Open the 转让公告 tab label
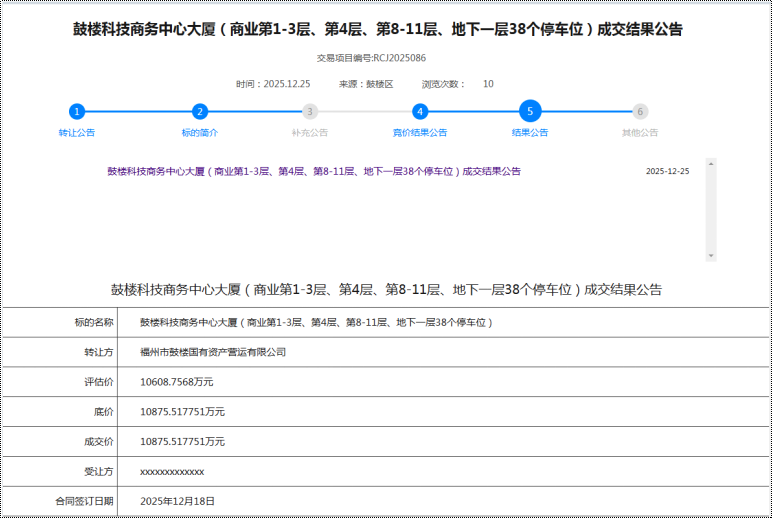This screenshot has width=773, height=519. click(x=77, y=133)
